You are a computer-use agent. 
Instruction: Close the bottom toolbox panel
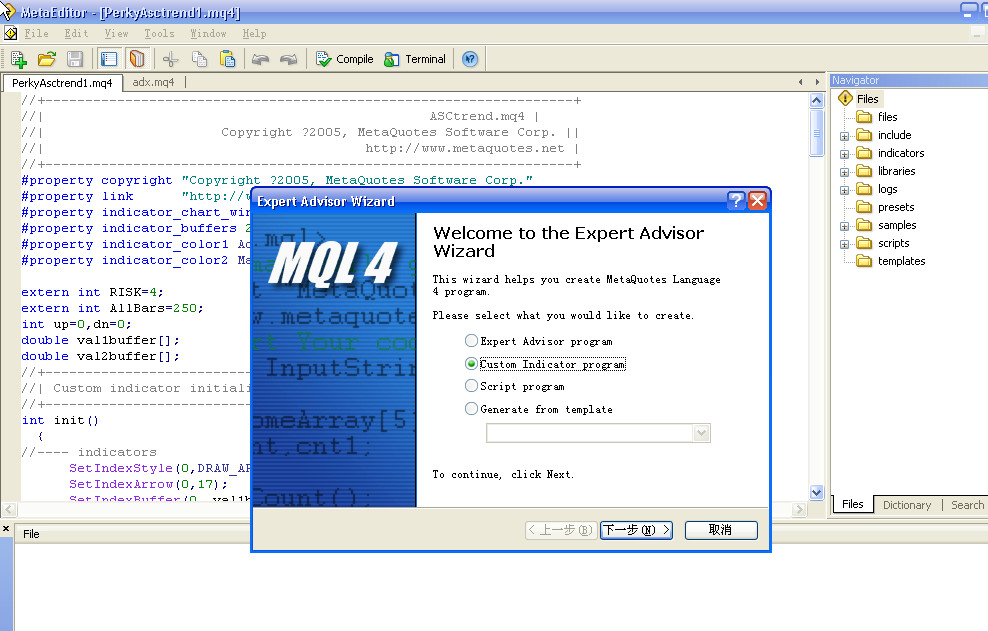(x=6, y=528)
